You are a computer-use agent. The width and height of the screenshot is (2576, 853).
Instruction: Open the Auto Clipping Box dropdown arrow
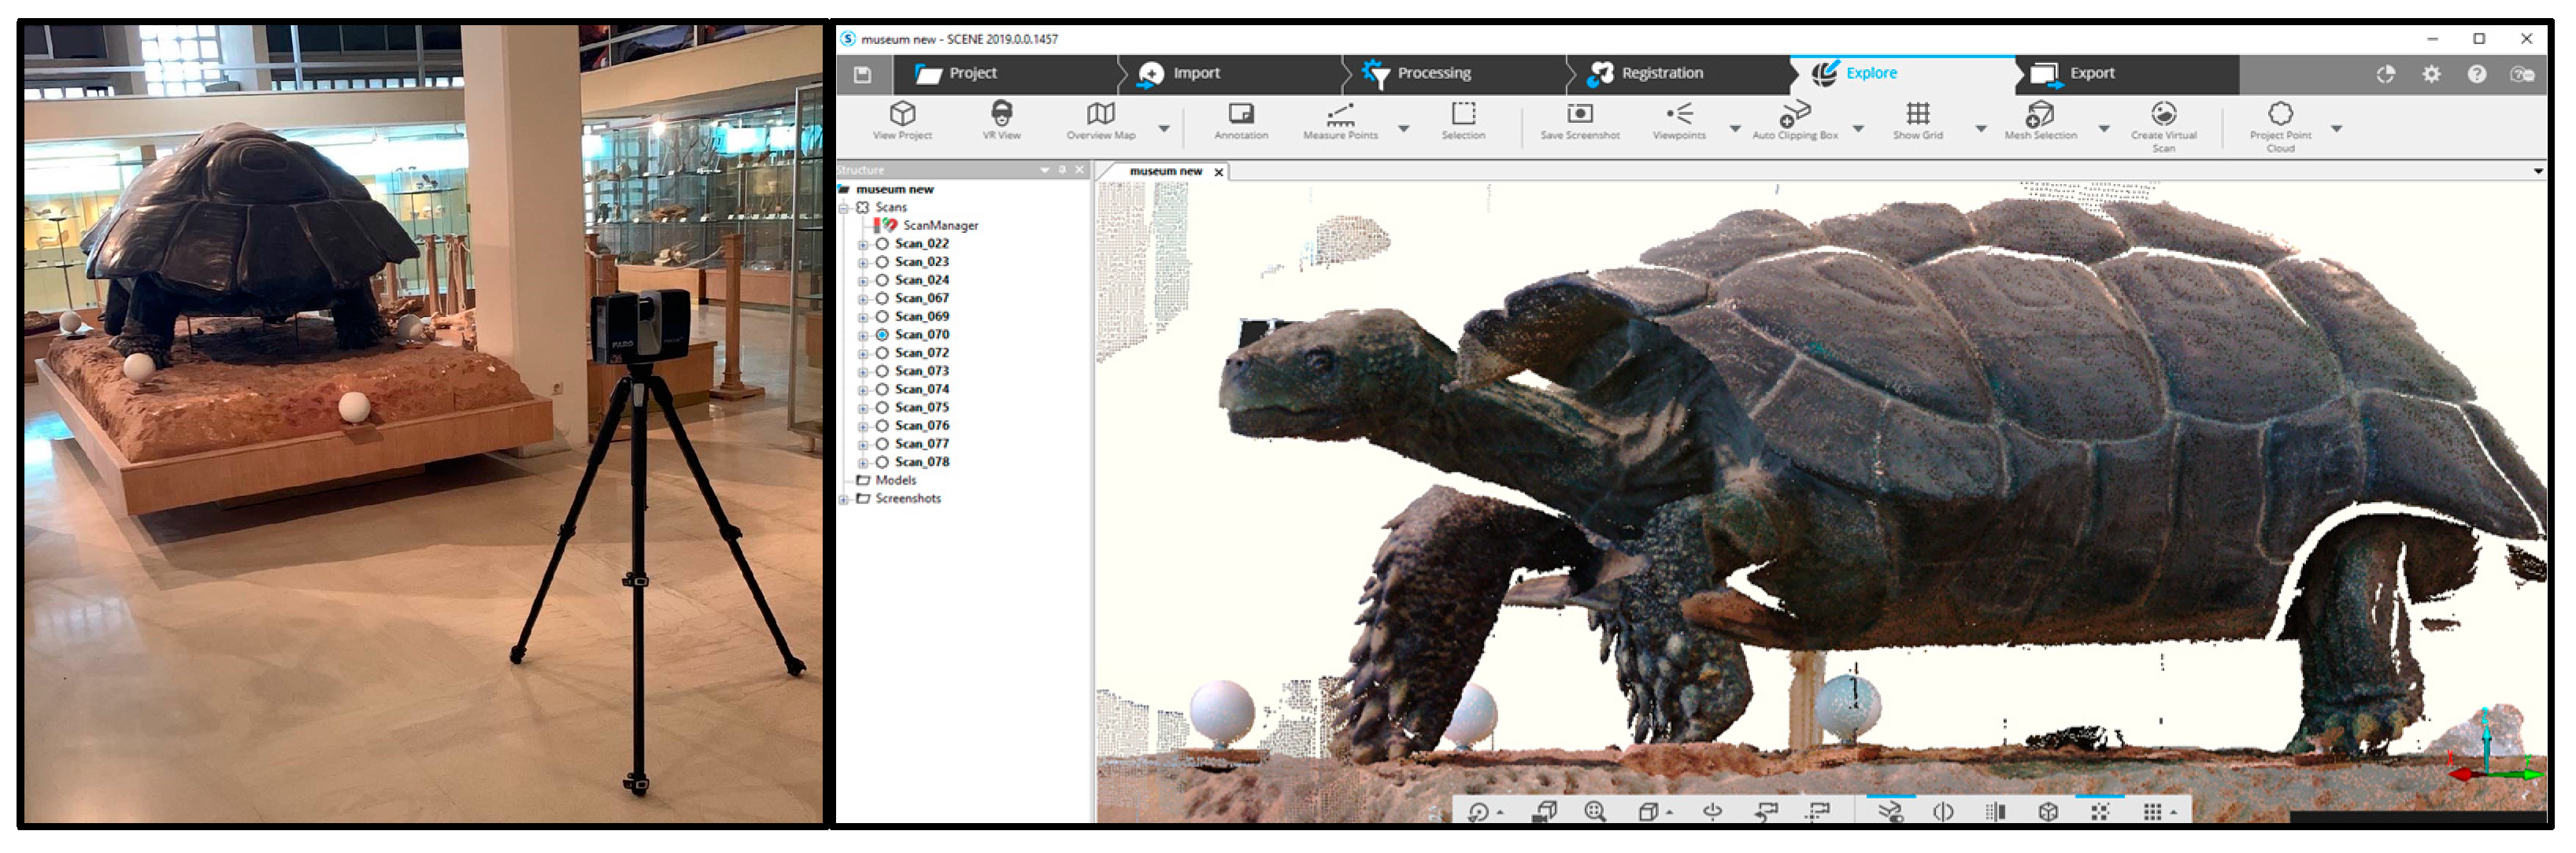1858,129
